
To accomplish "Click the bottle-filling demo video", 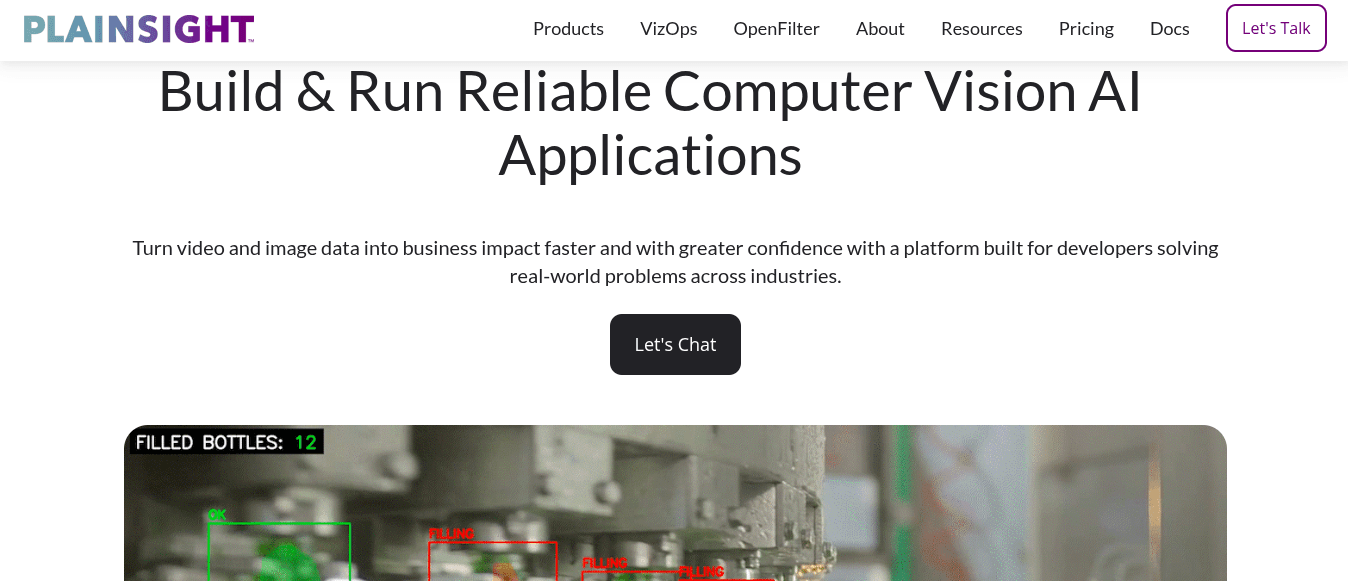I will click(675, 503).
